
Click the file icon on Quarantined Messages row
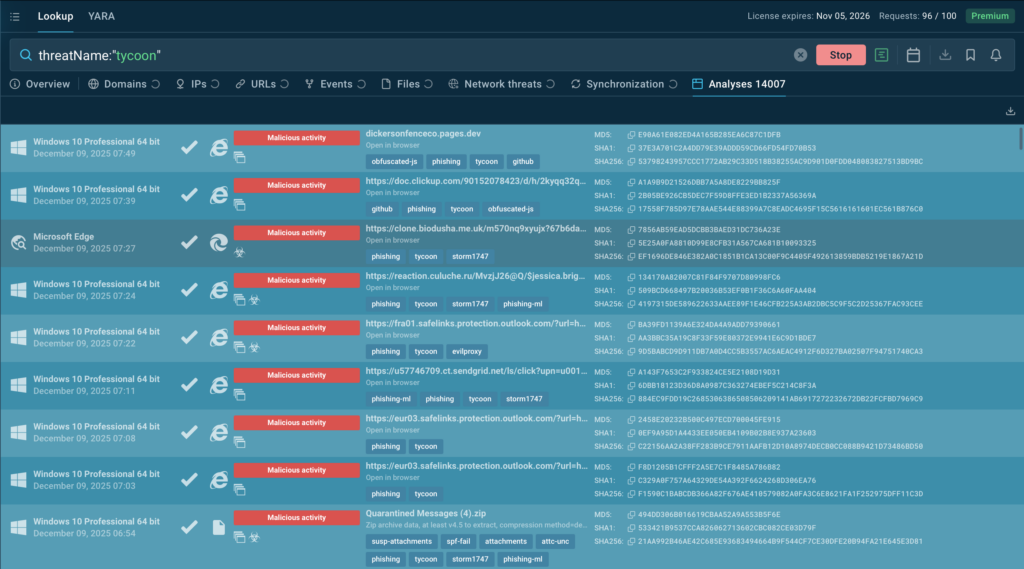coord(218,527)
